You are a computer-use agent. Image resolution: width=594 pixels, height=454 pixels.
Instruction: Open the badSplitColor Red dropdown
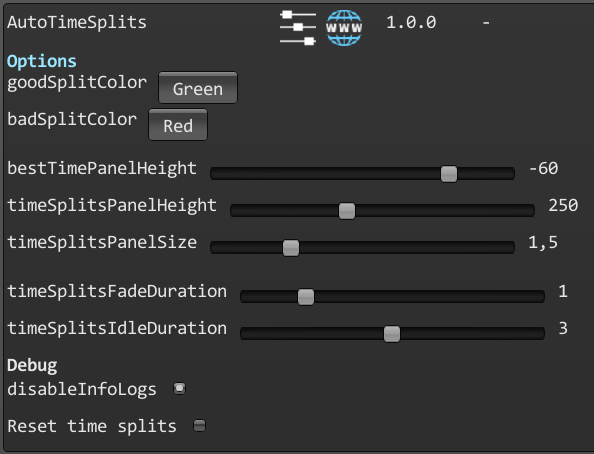click(x=178, y=125)
